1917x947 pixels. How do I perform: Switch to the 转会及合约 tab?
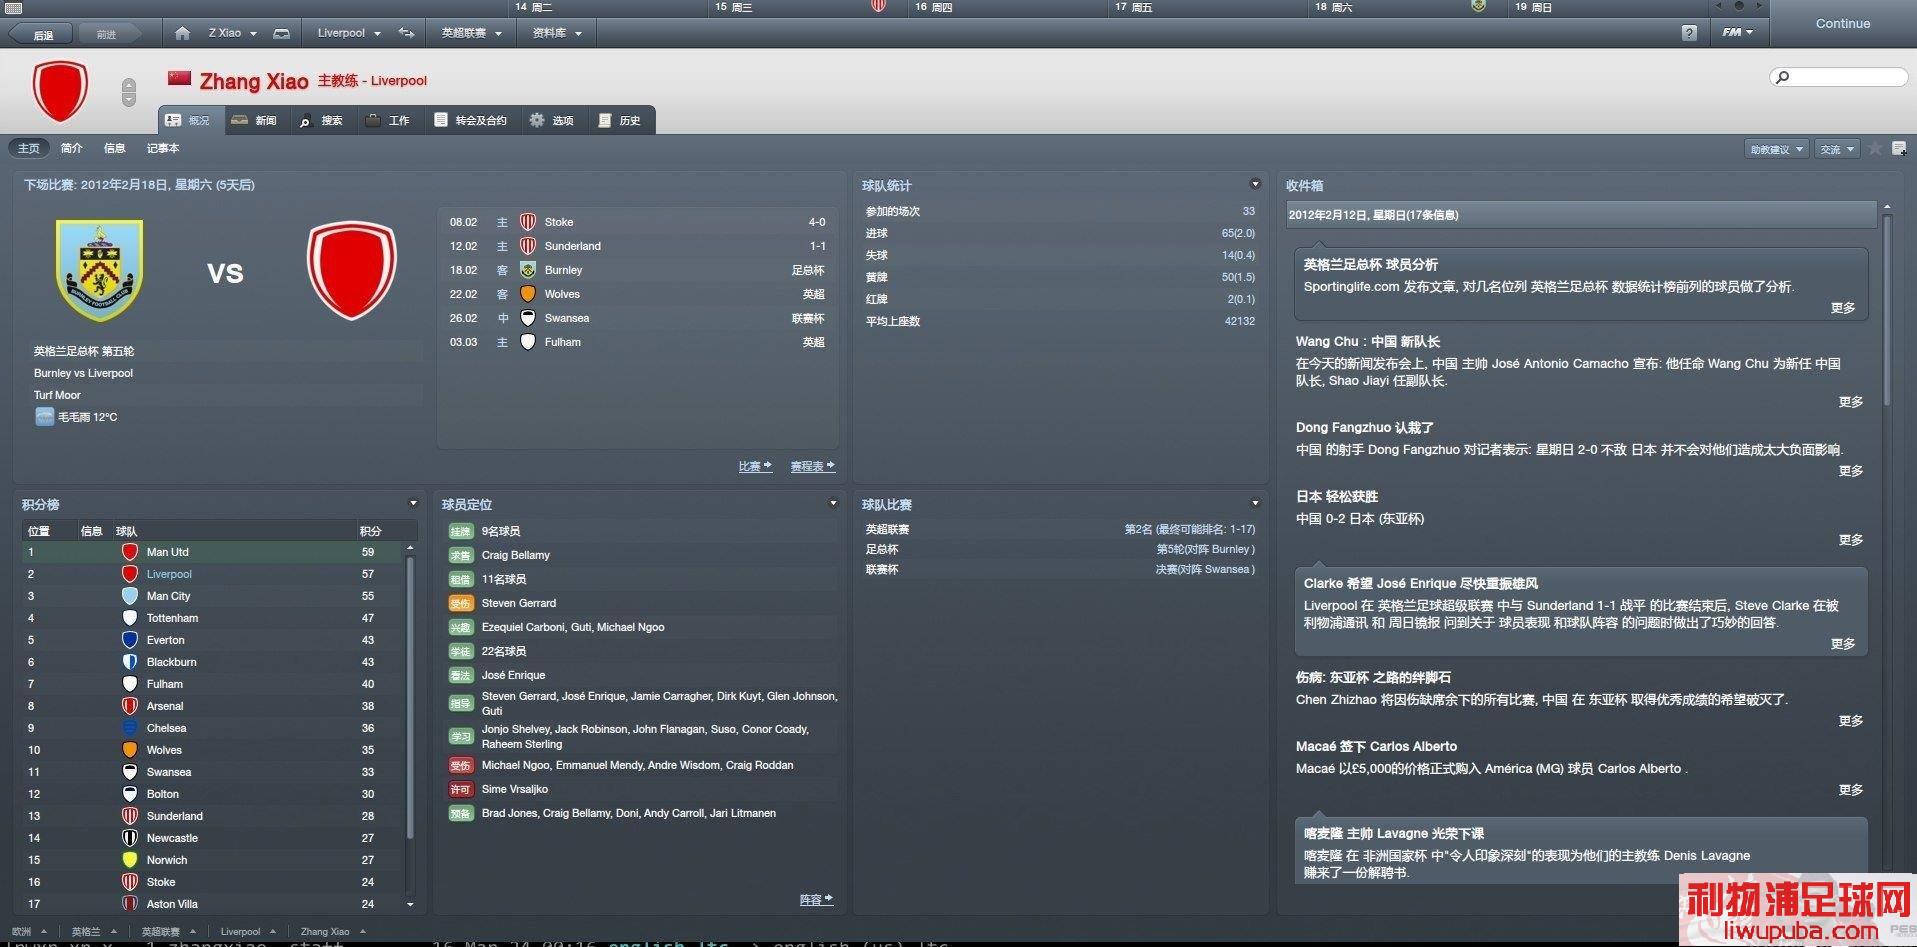coord(471,120)
